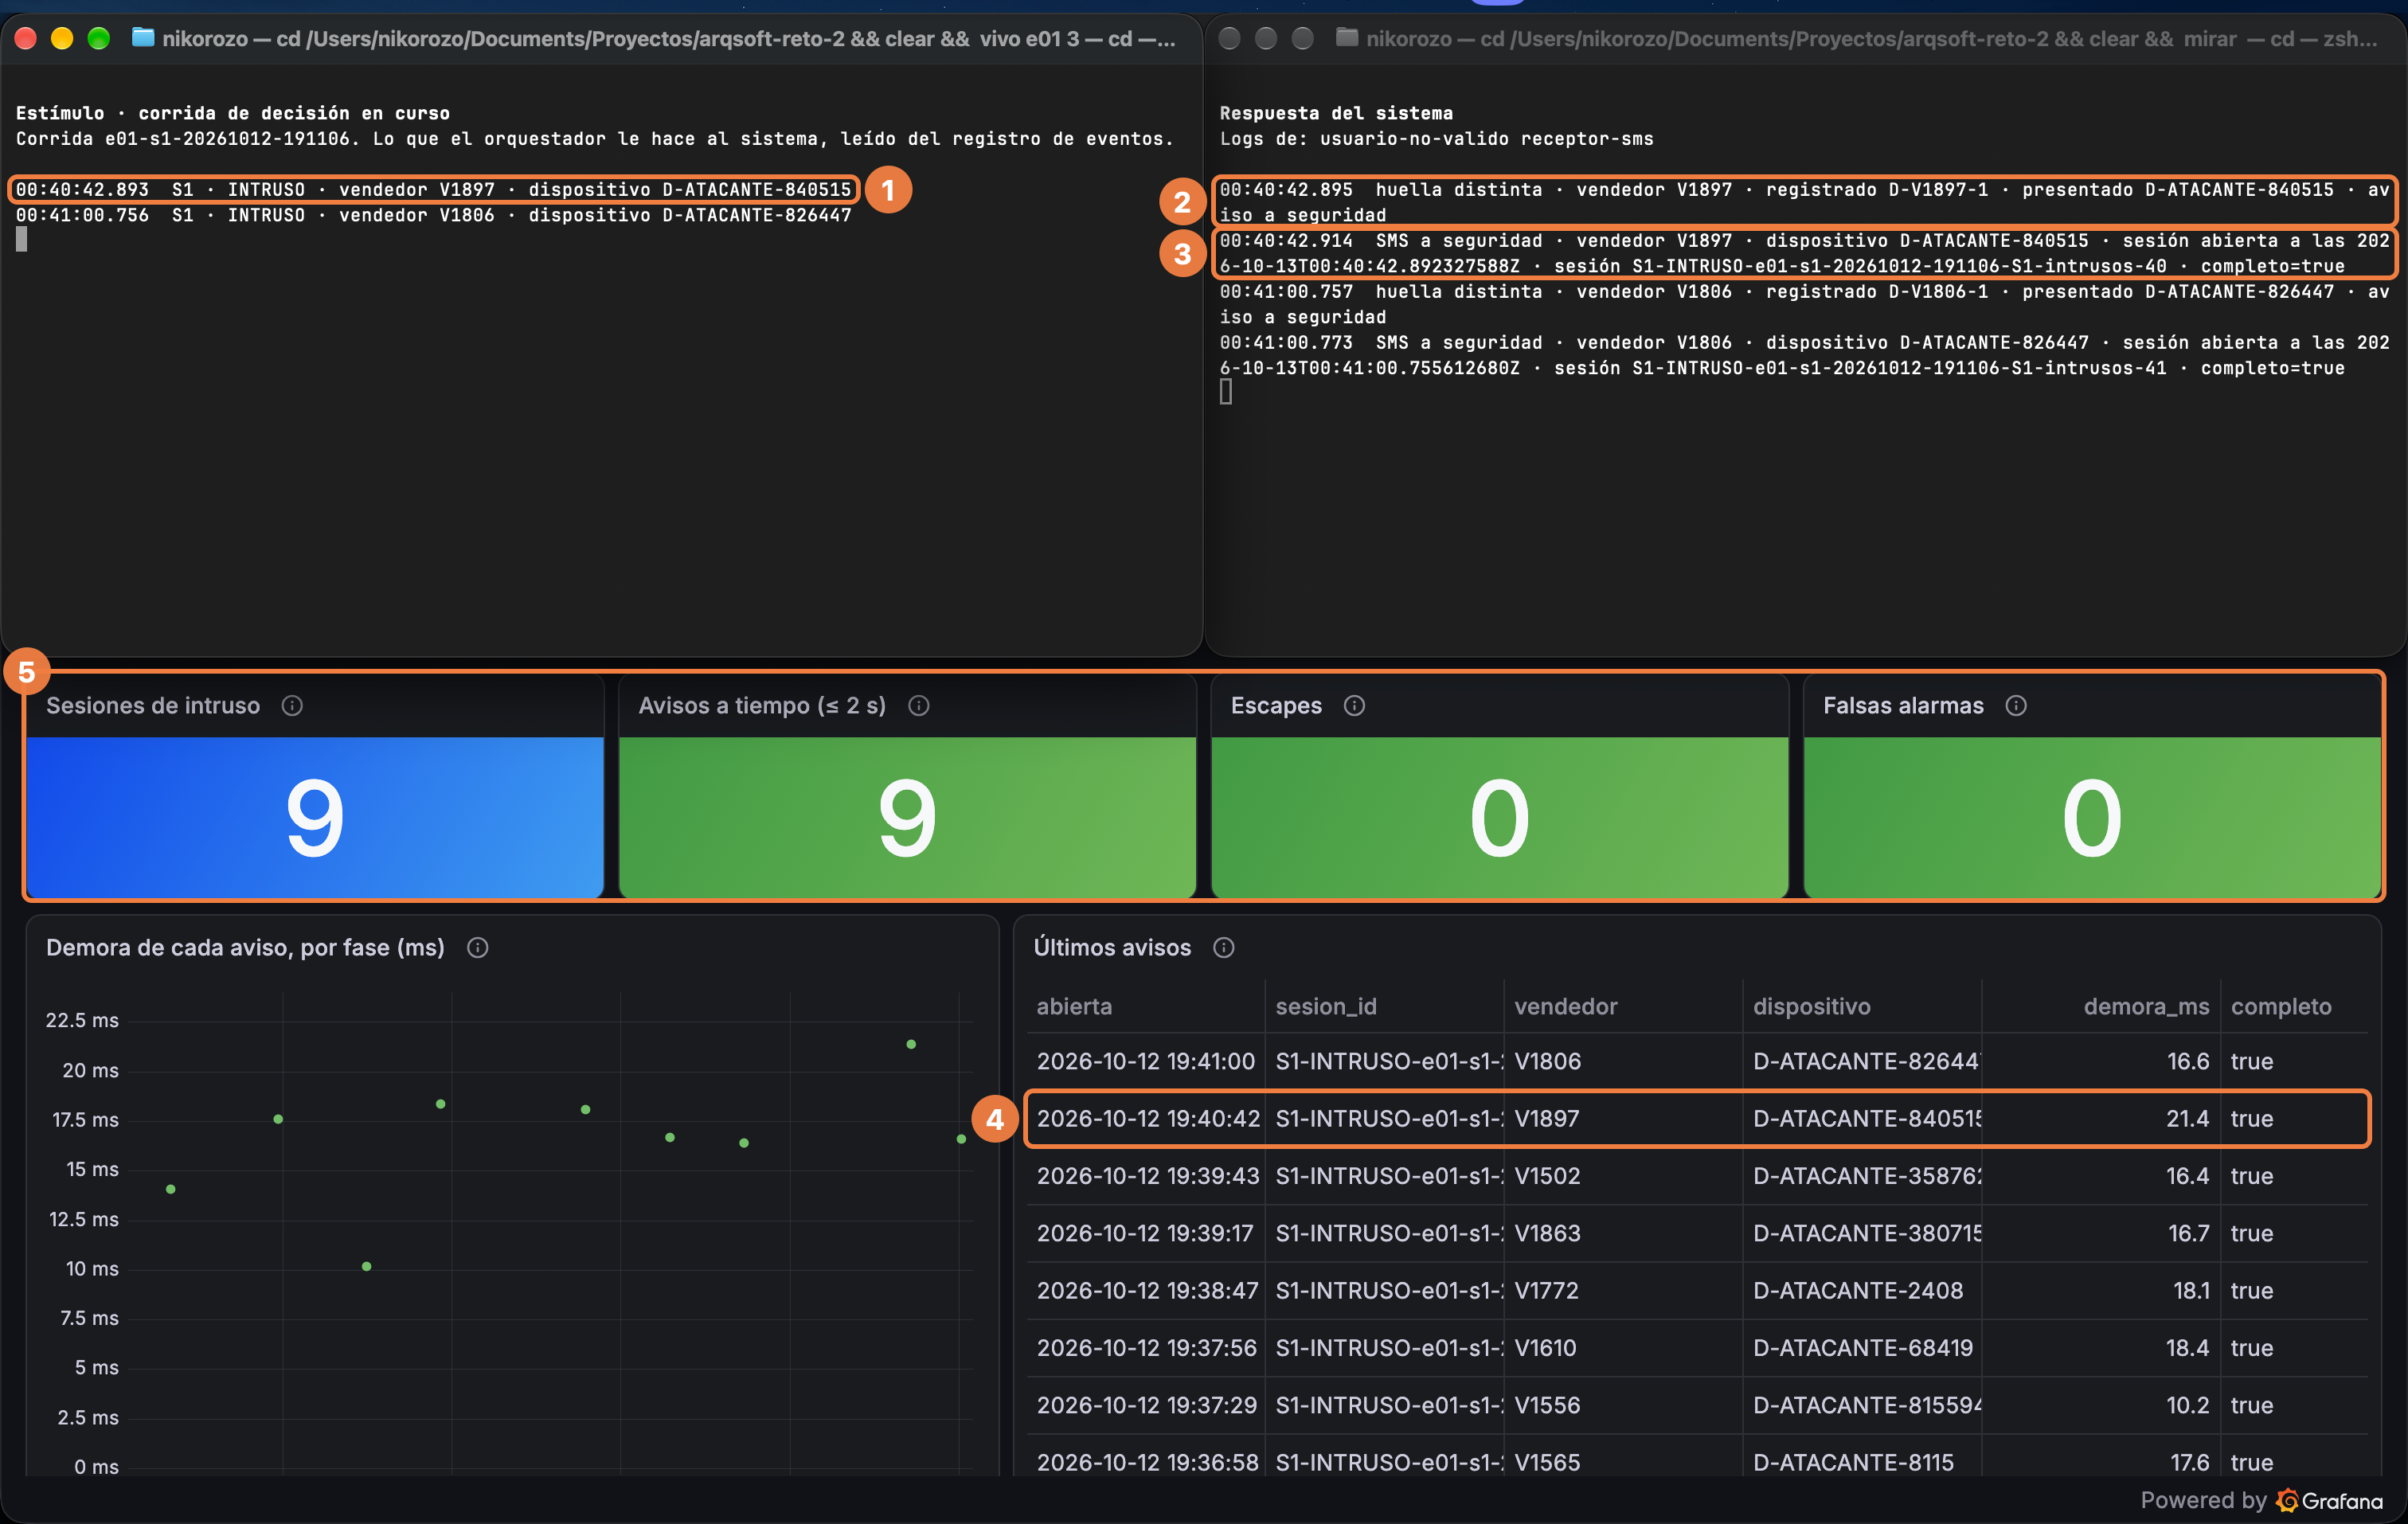Show info for Falsas alarmas panel
The height and width of the screenshot is (1524, 2408).
pyautogui.click(x=2016, y=706)
